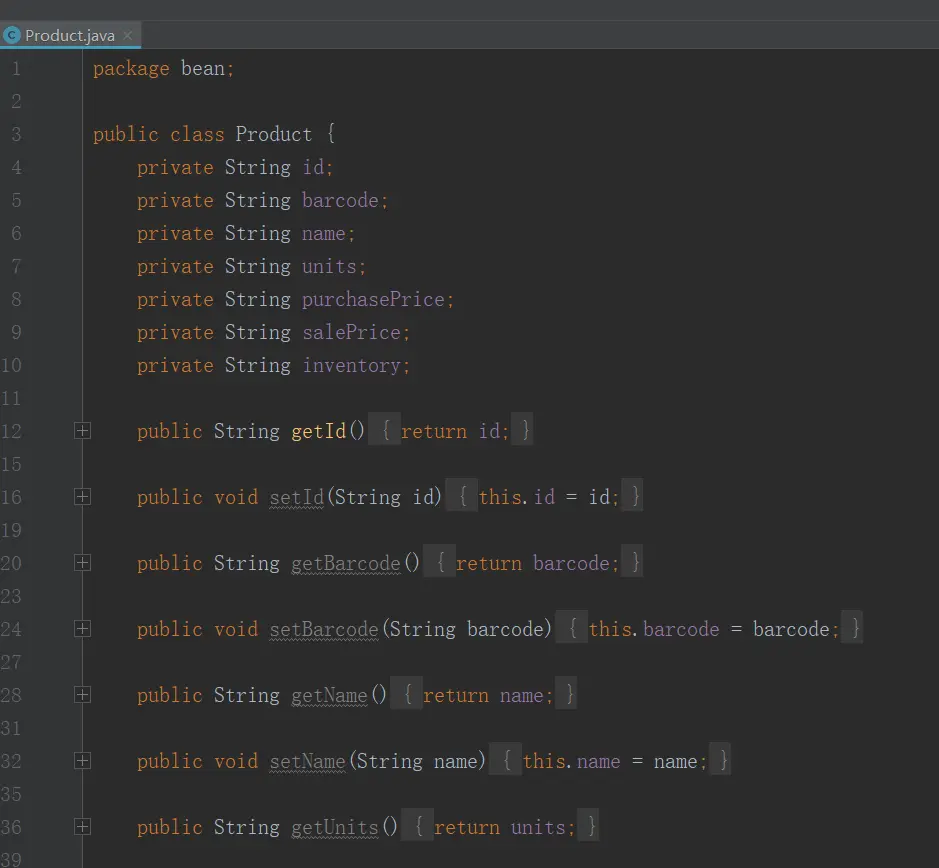The width and height of the screenshot is (939, 868).
Task: Click line number 3 in the gutter
Action: (x=16, y=134)
